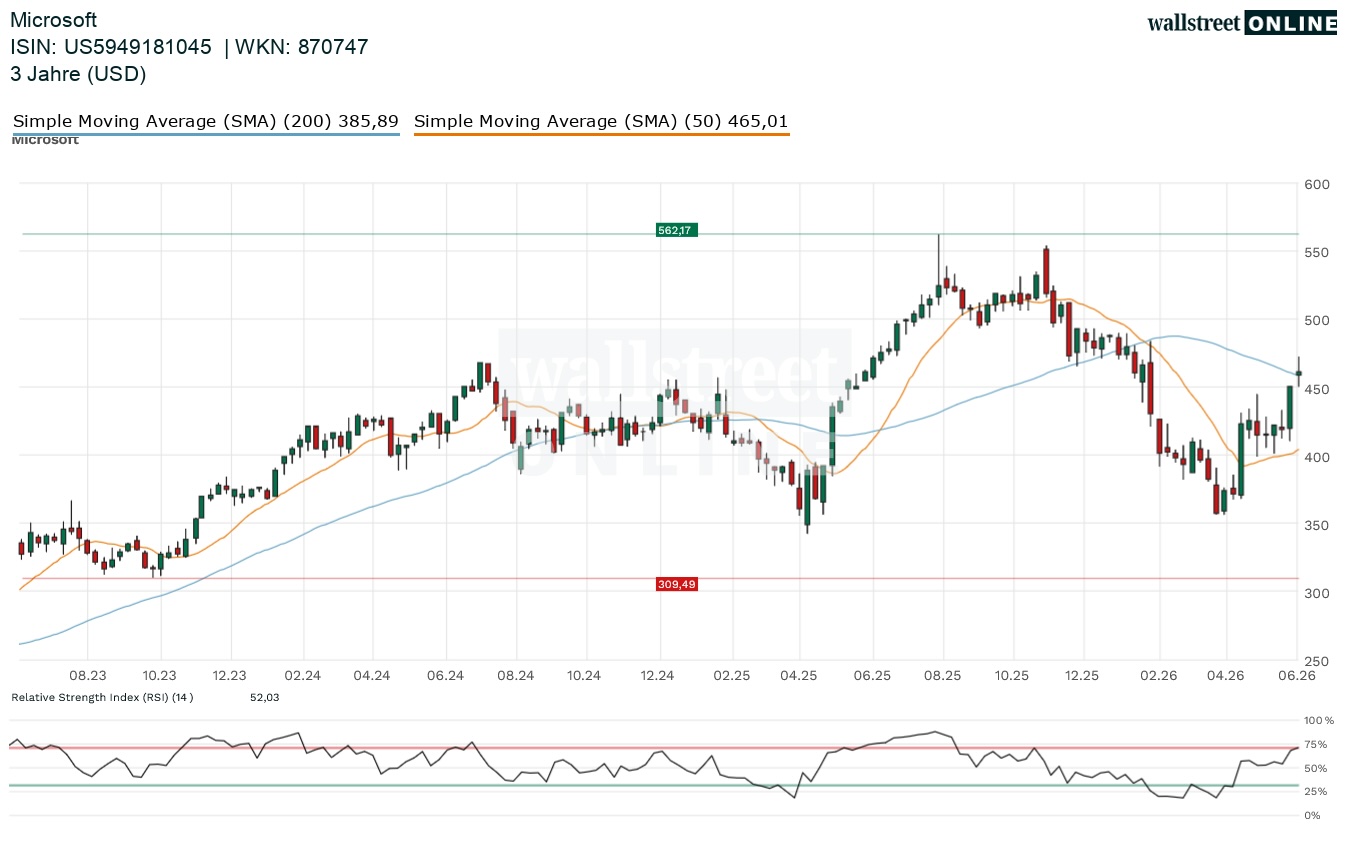Click the 25% RSI axis label
This screenshot has height=843, width=1349.
tap(1316, 792)
